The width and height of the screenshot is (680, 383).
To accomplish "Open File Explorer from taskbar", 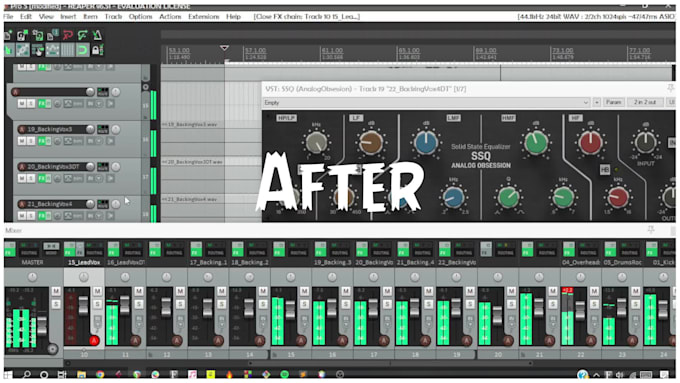I will click(x=81, y=374).
